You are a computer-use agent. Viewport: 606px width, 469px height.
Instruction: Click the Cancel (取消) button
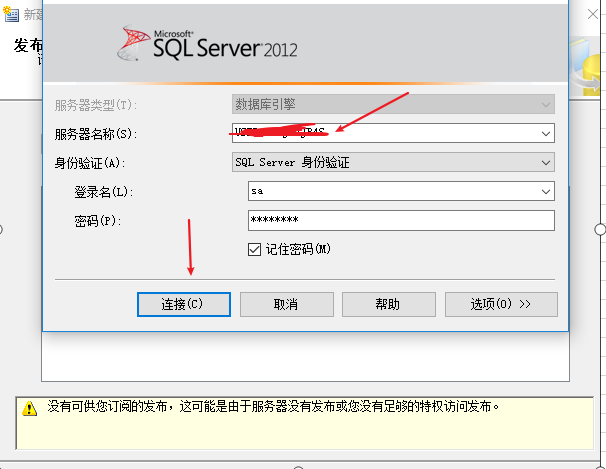coord(286,304)
